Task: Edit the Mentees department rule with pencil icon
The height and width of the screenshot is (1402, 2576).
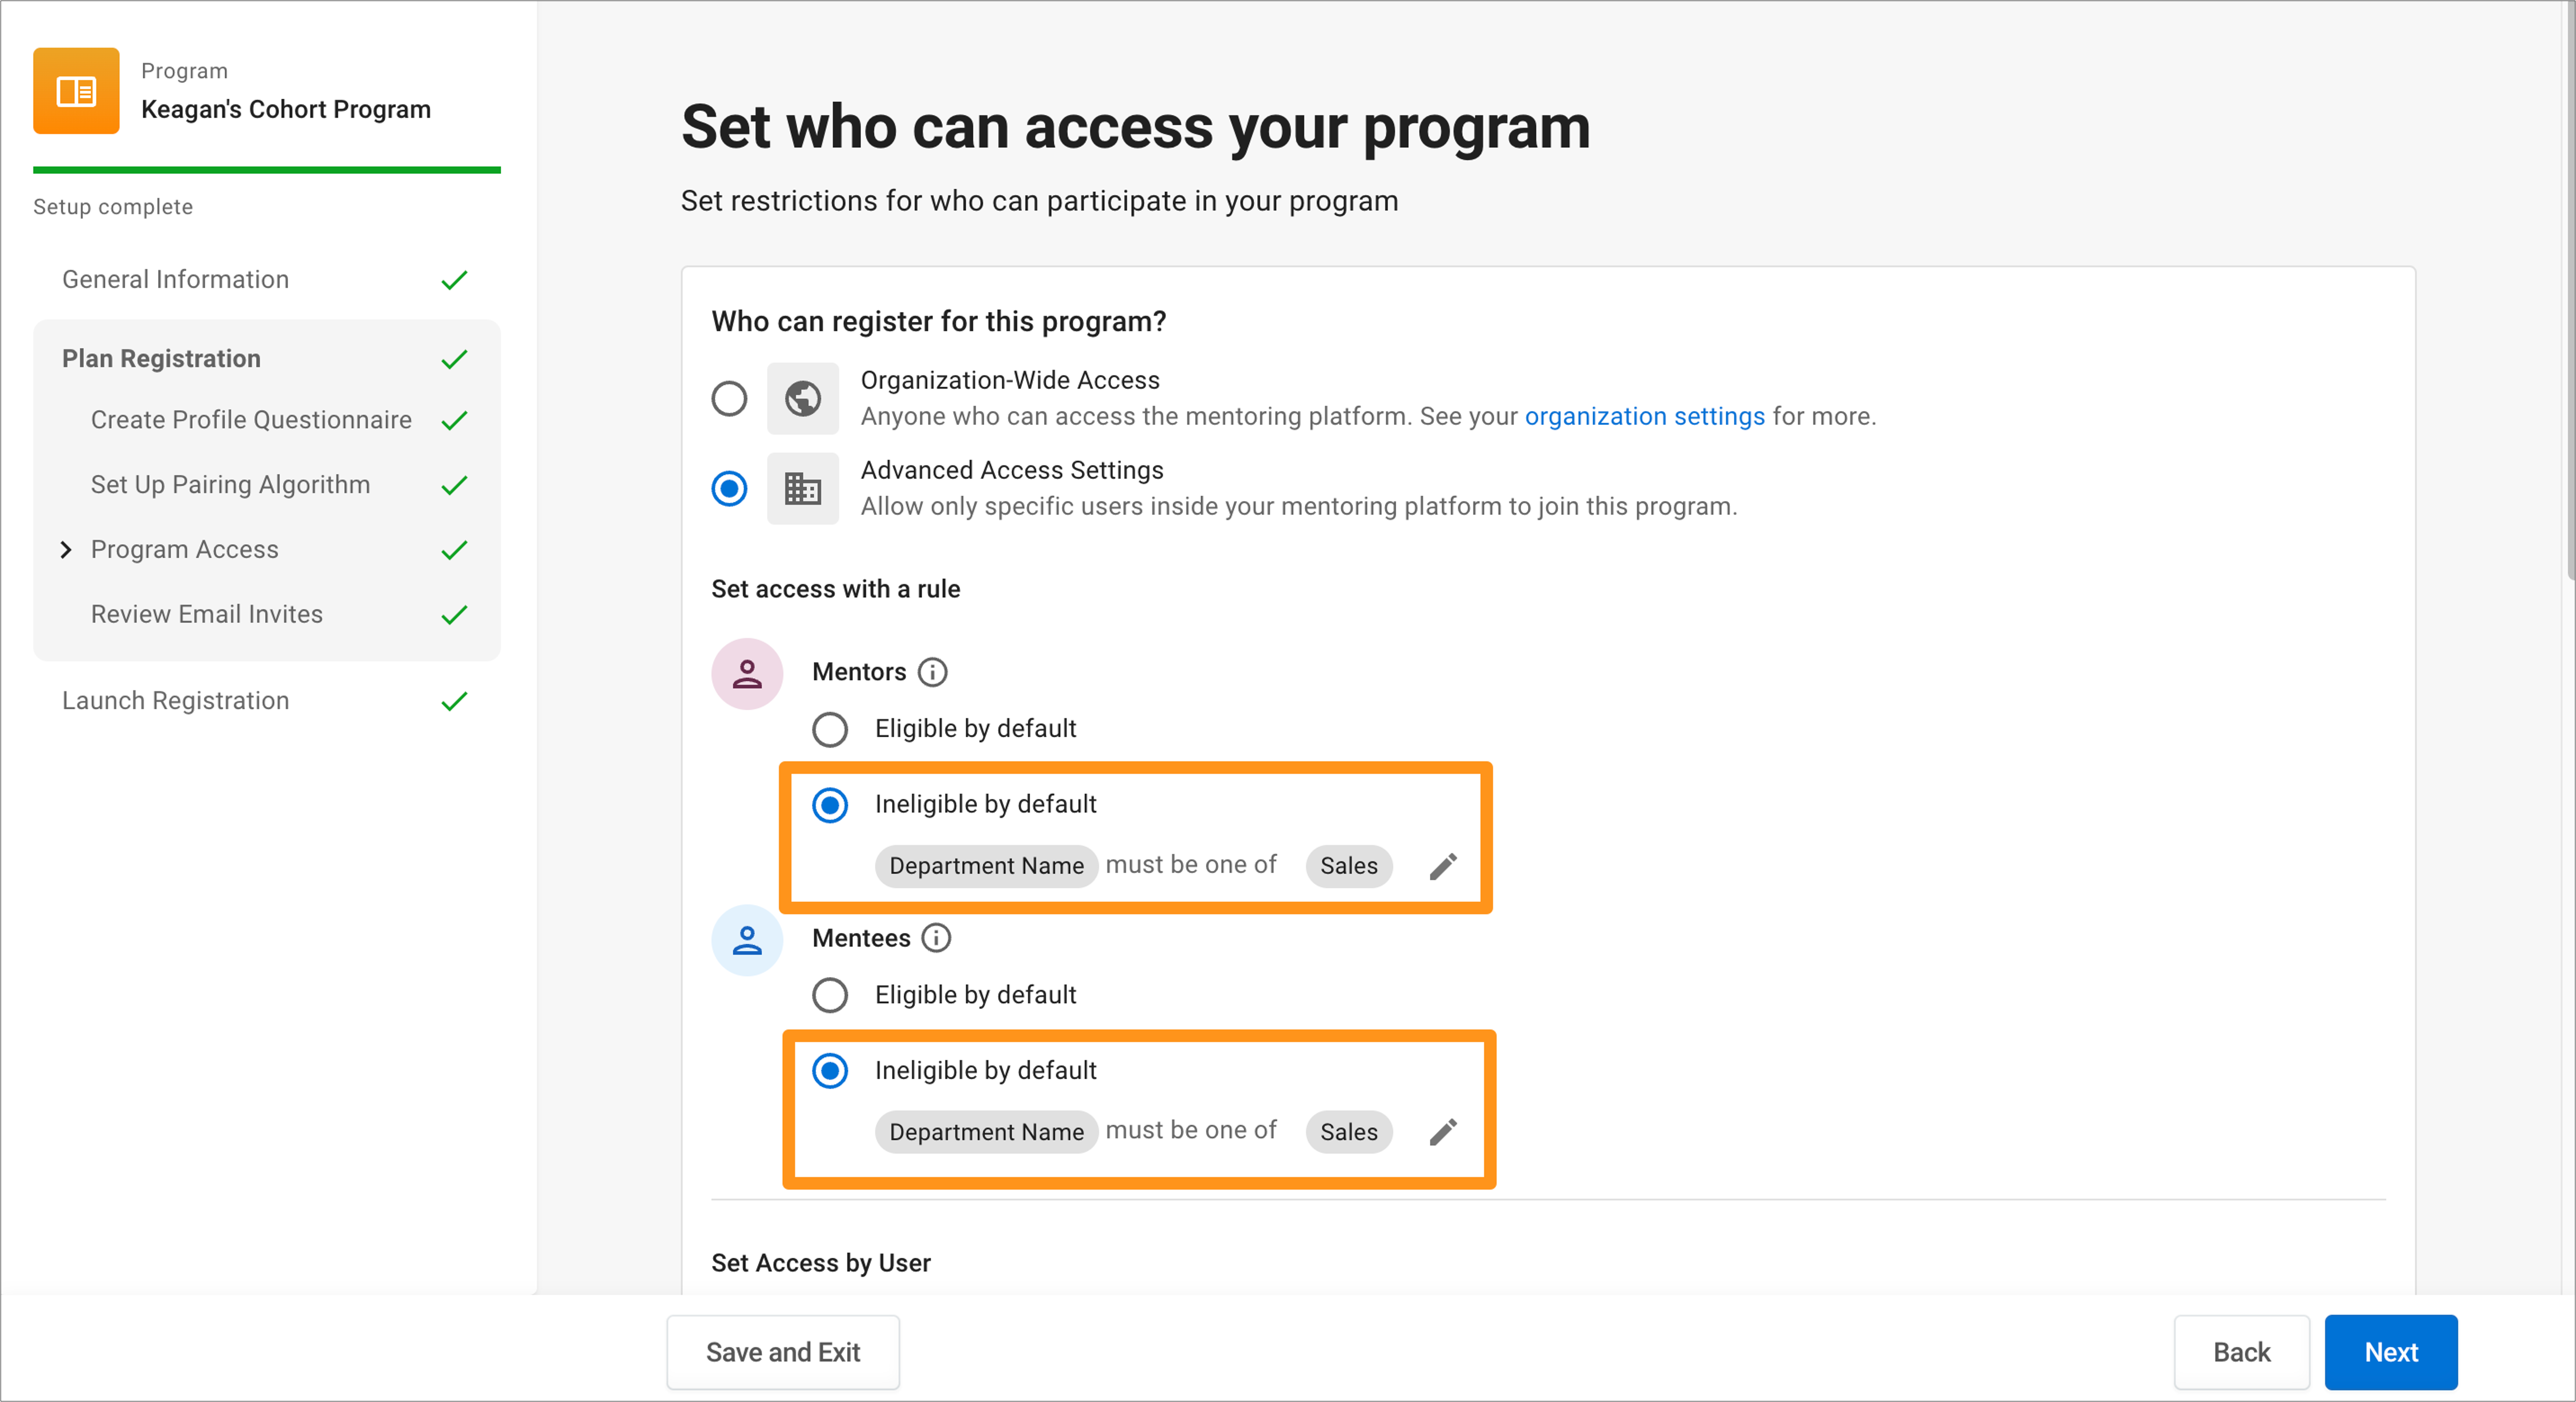Action: [1443, 1131]
